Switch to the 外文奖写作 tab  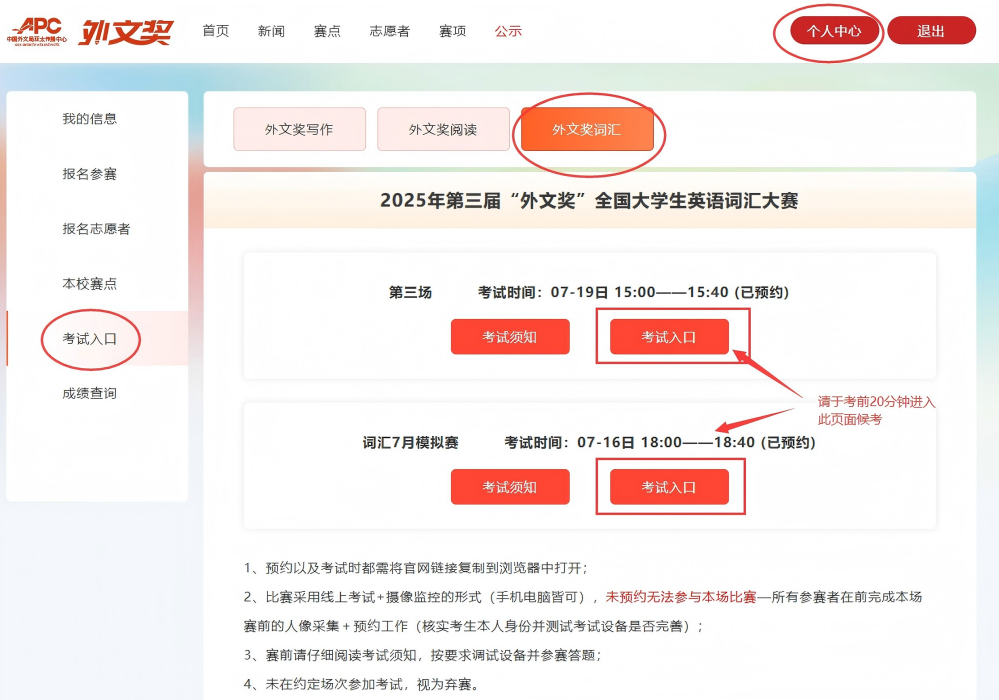pyautogui.click(x=299, y=130)
